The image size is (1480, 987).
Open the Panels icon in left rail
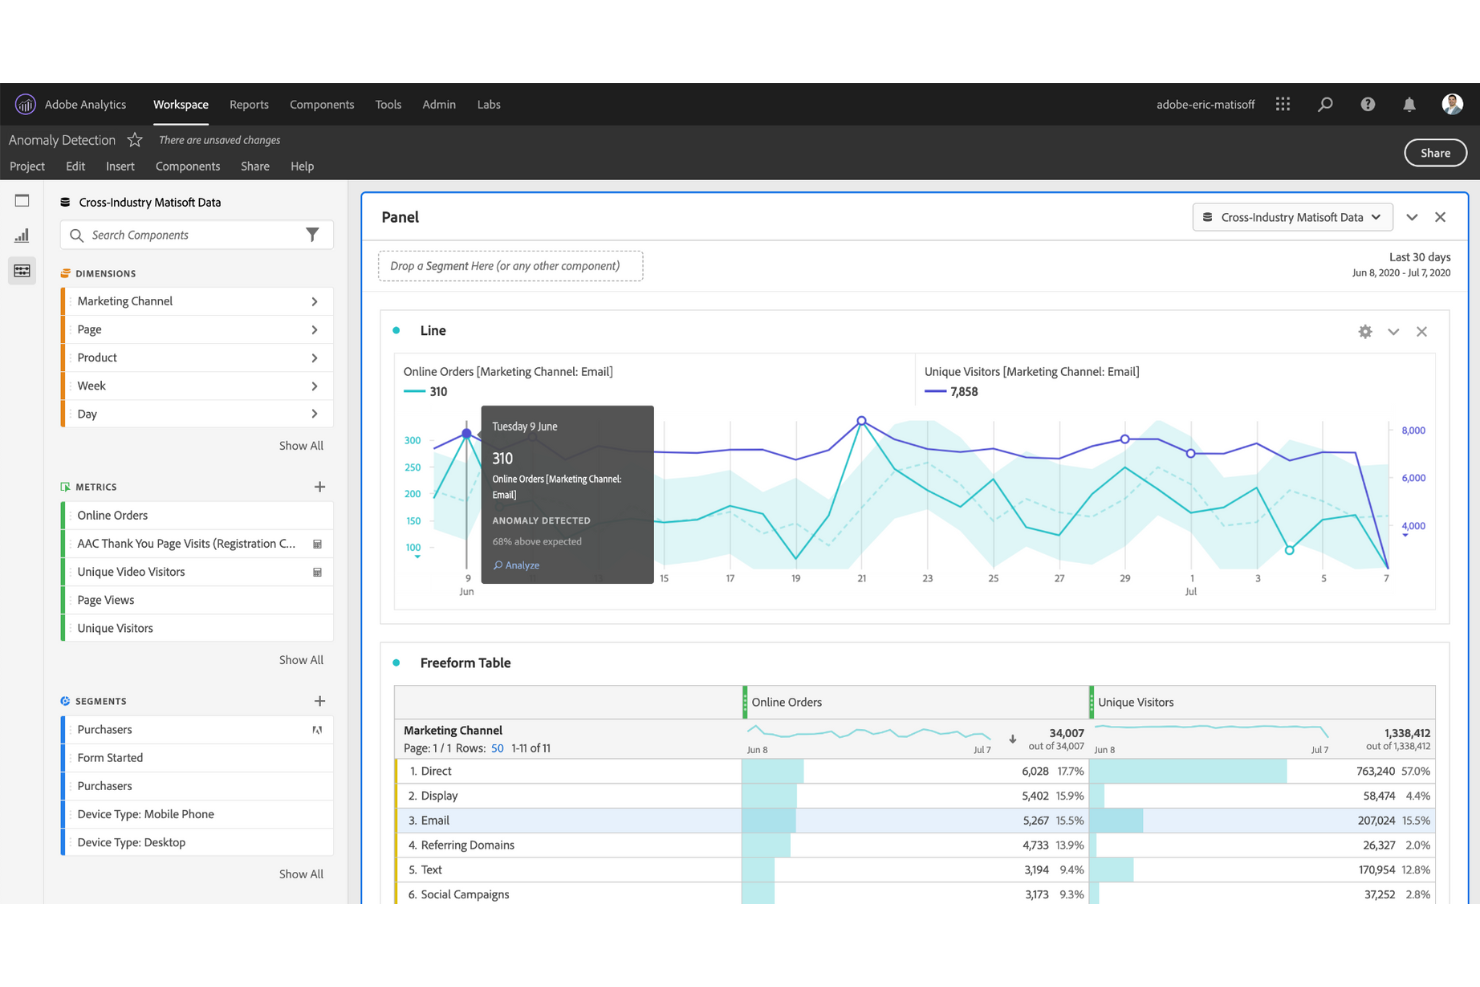click(22, 201)
